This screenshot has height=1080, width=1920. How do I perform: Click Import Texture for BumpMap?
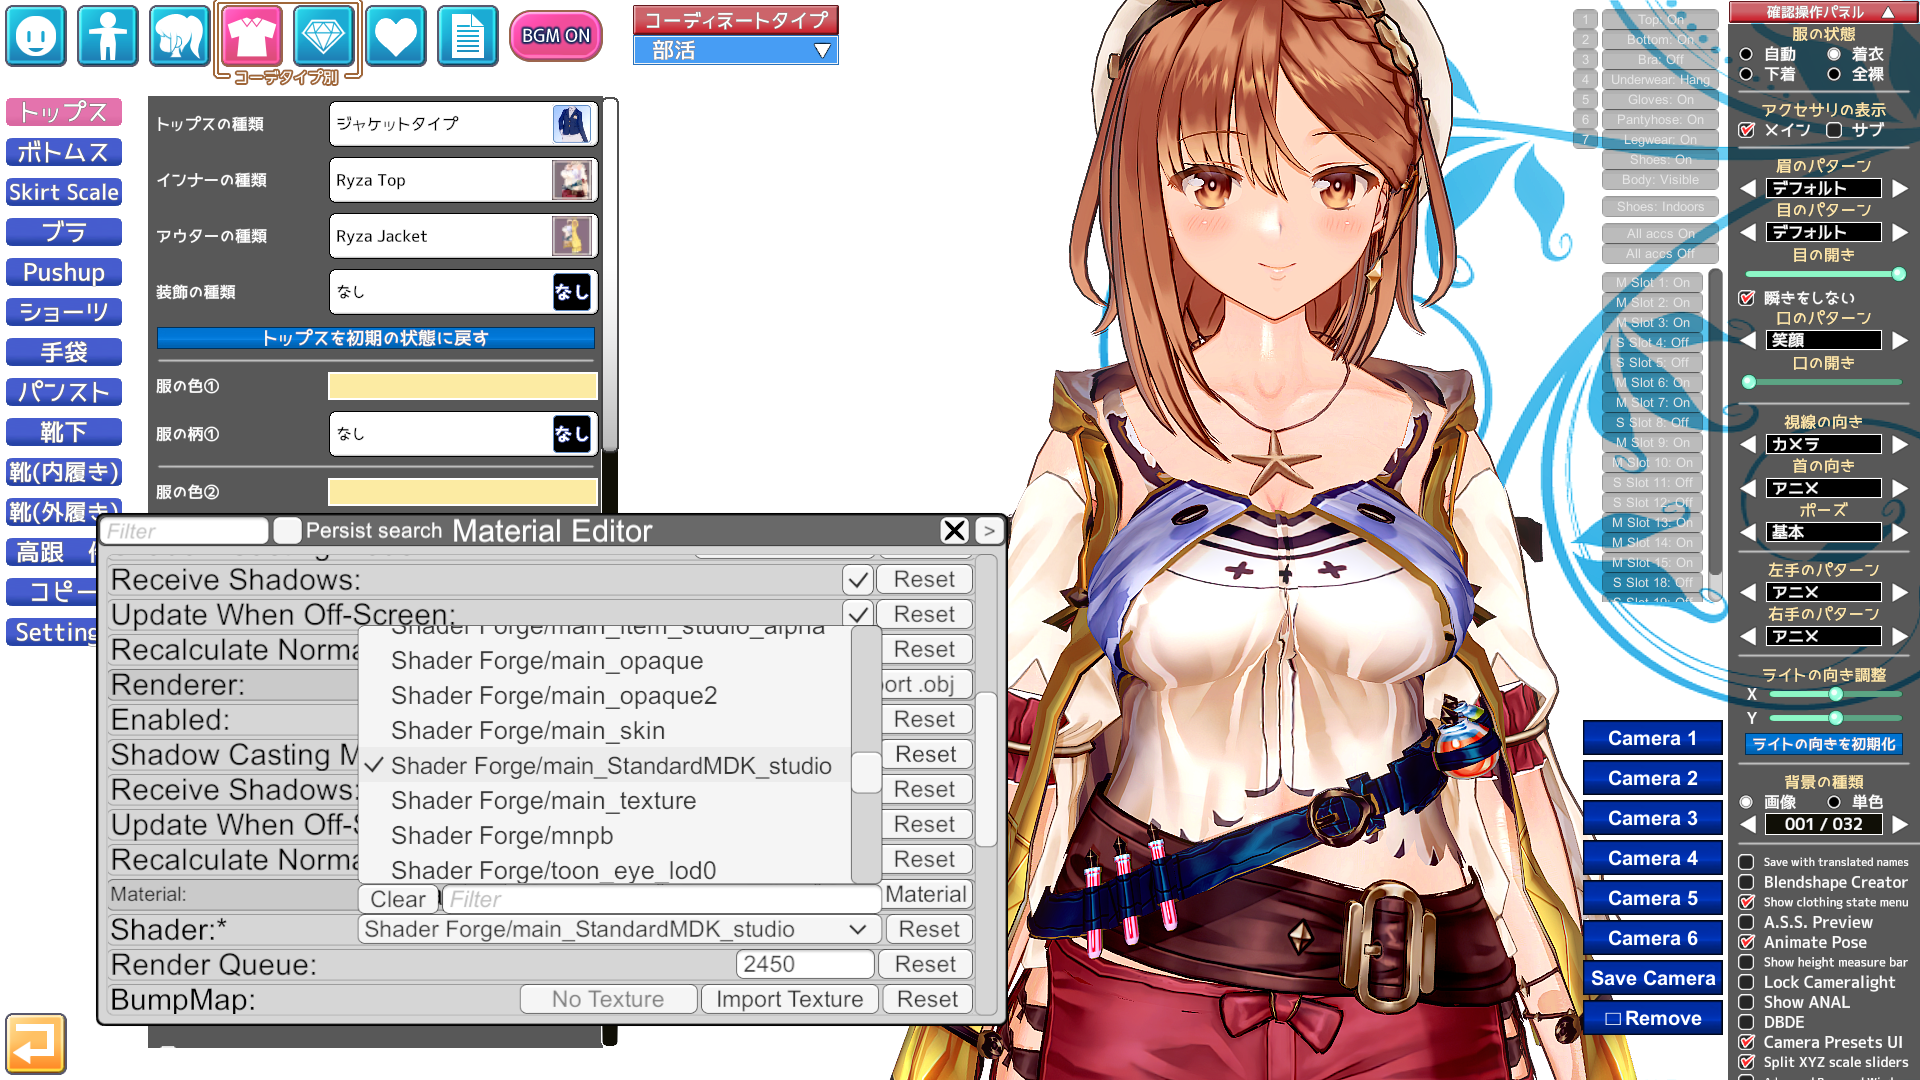(x=790, y=1000)
